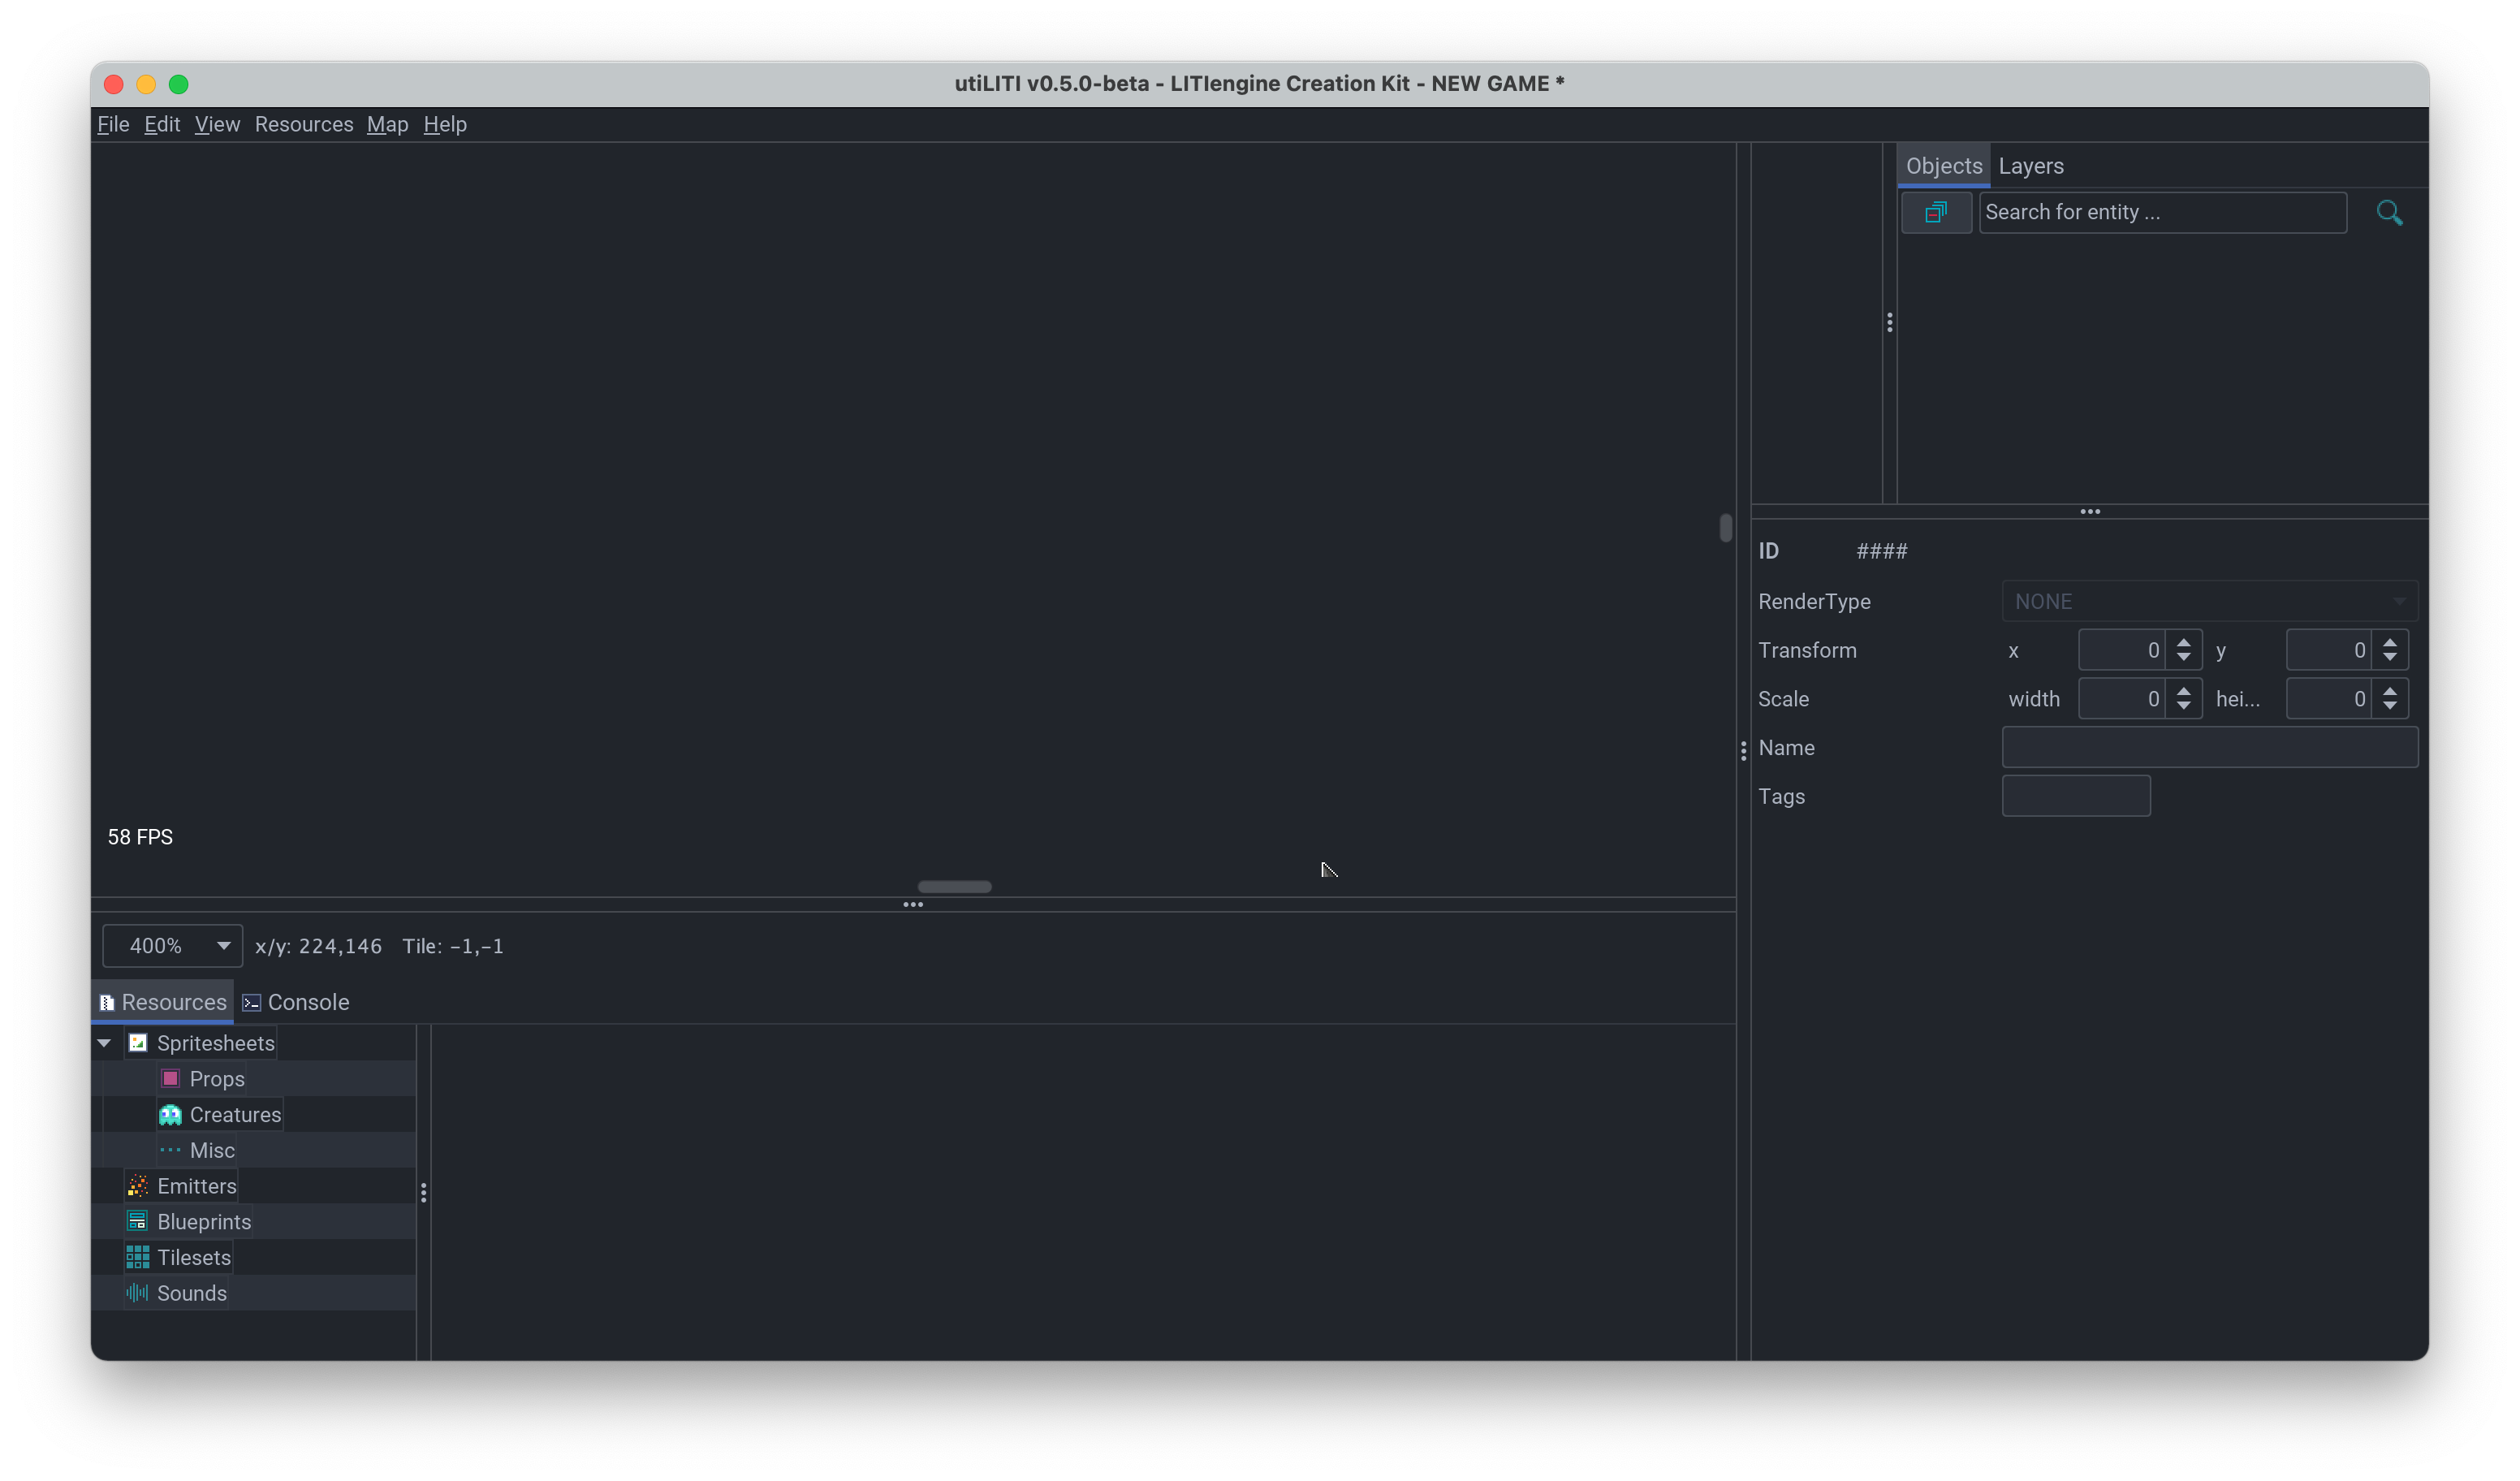
Task: Decrease the Scale width value
Action: [2183, 706]
